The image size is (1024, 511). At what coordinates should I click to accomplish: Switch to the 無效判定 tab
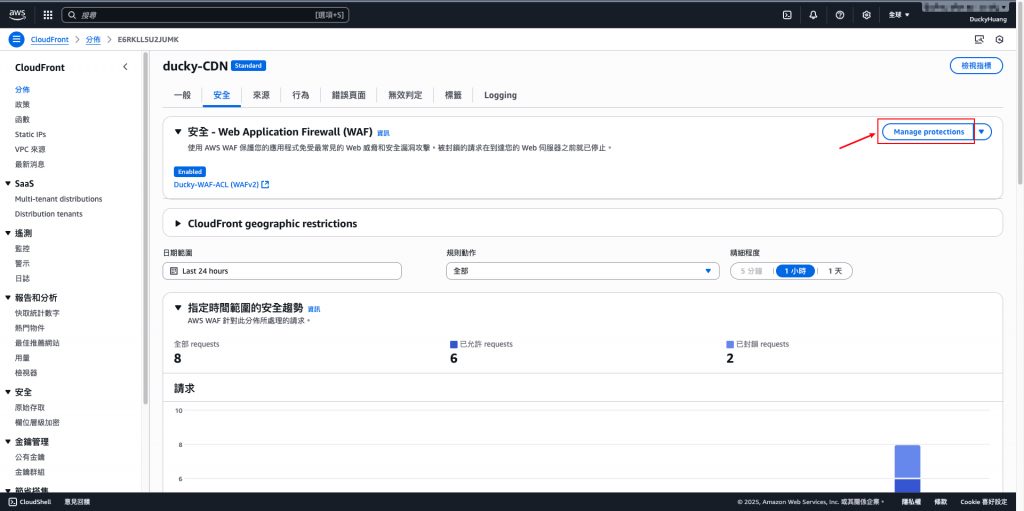tap(405, 95)
